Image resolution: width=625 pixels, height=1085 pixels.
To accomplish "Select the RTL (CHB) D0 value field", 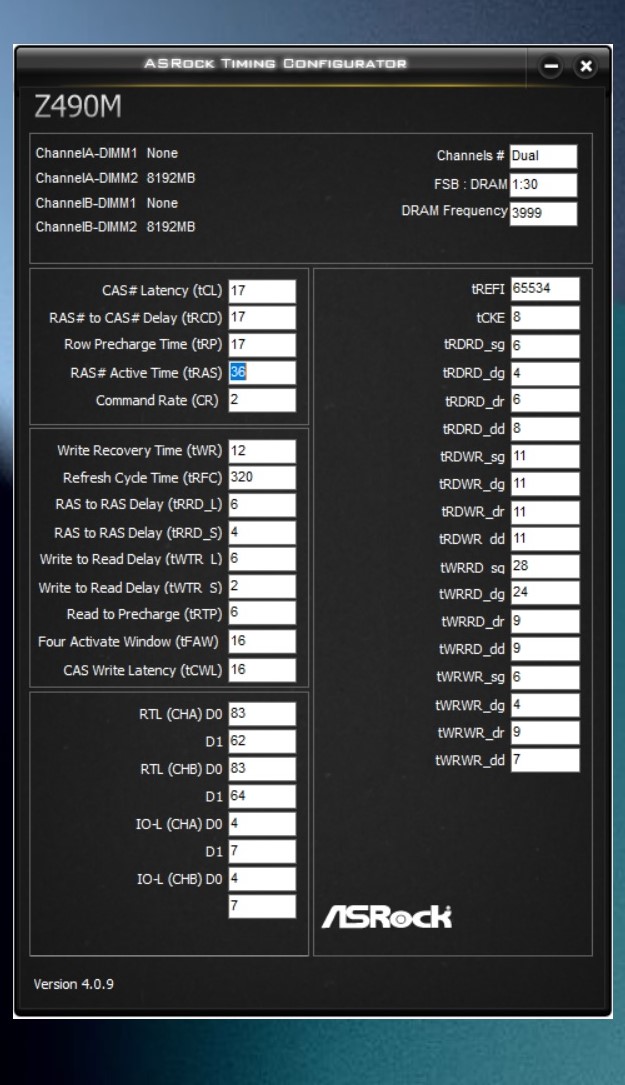I will point(262,769).
